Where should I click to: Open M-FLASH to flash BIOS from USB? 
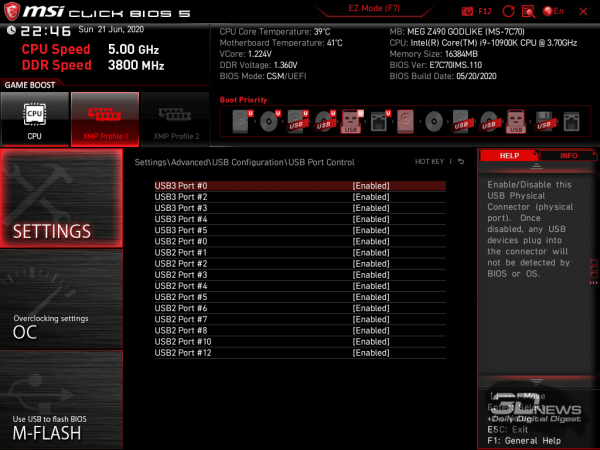[x=62, y=425]
